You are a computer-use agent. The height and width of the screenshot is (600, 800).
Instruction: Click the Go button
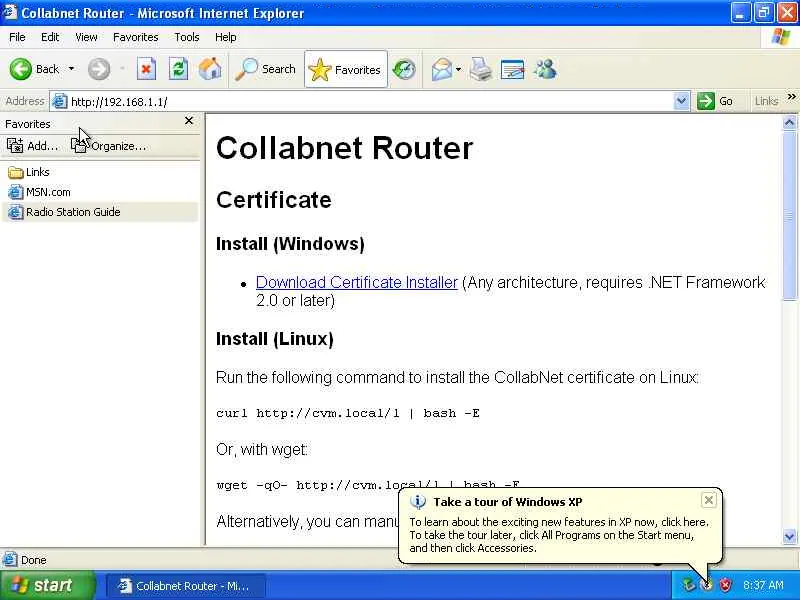715,101
